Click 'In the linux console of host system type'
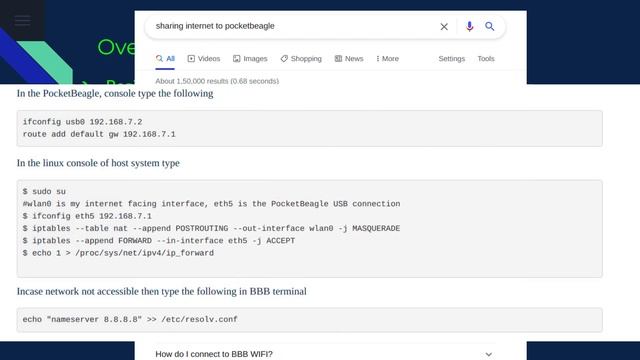 [98, 163]
